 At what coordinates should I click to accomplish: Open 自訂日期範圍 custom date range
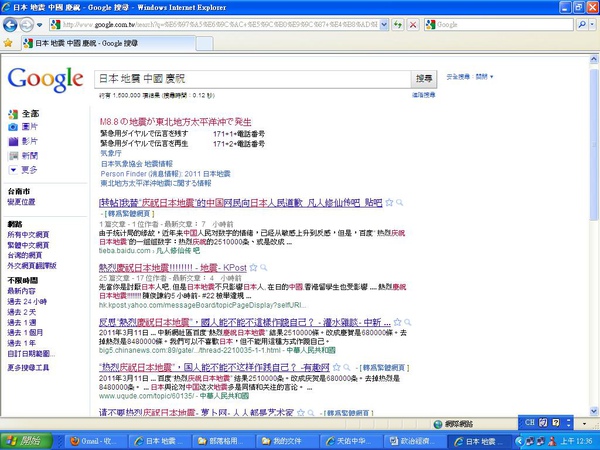point(31,354)
